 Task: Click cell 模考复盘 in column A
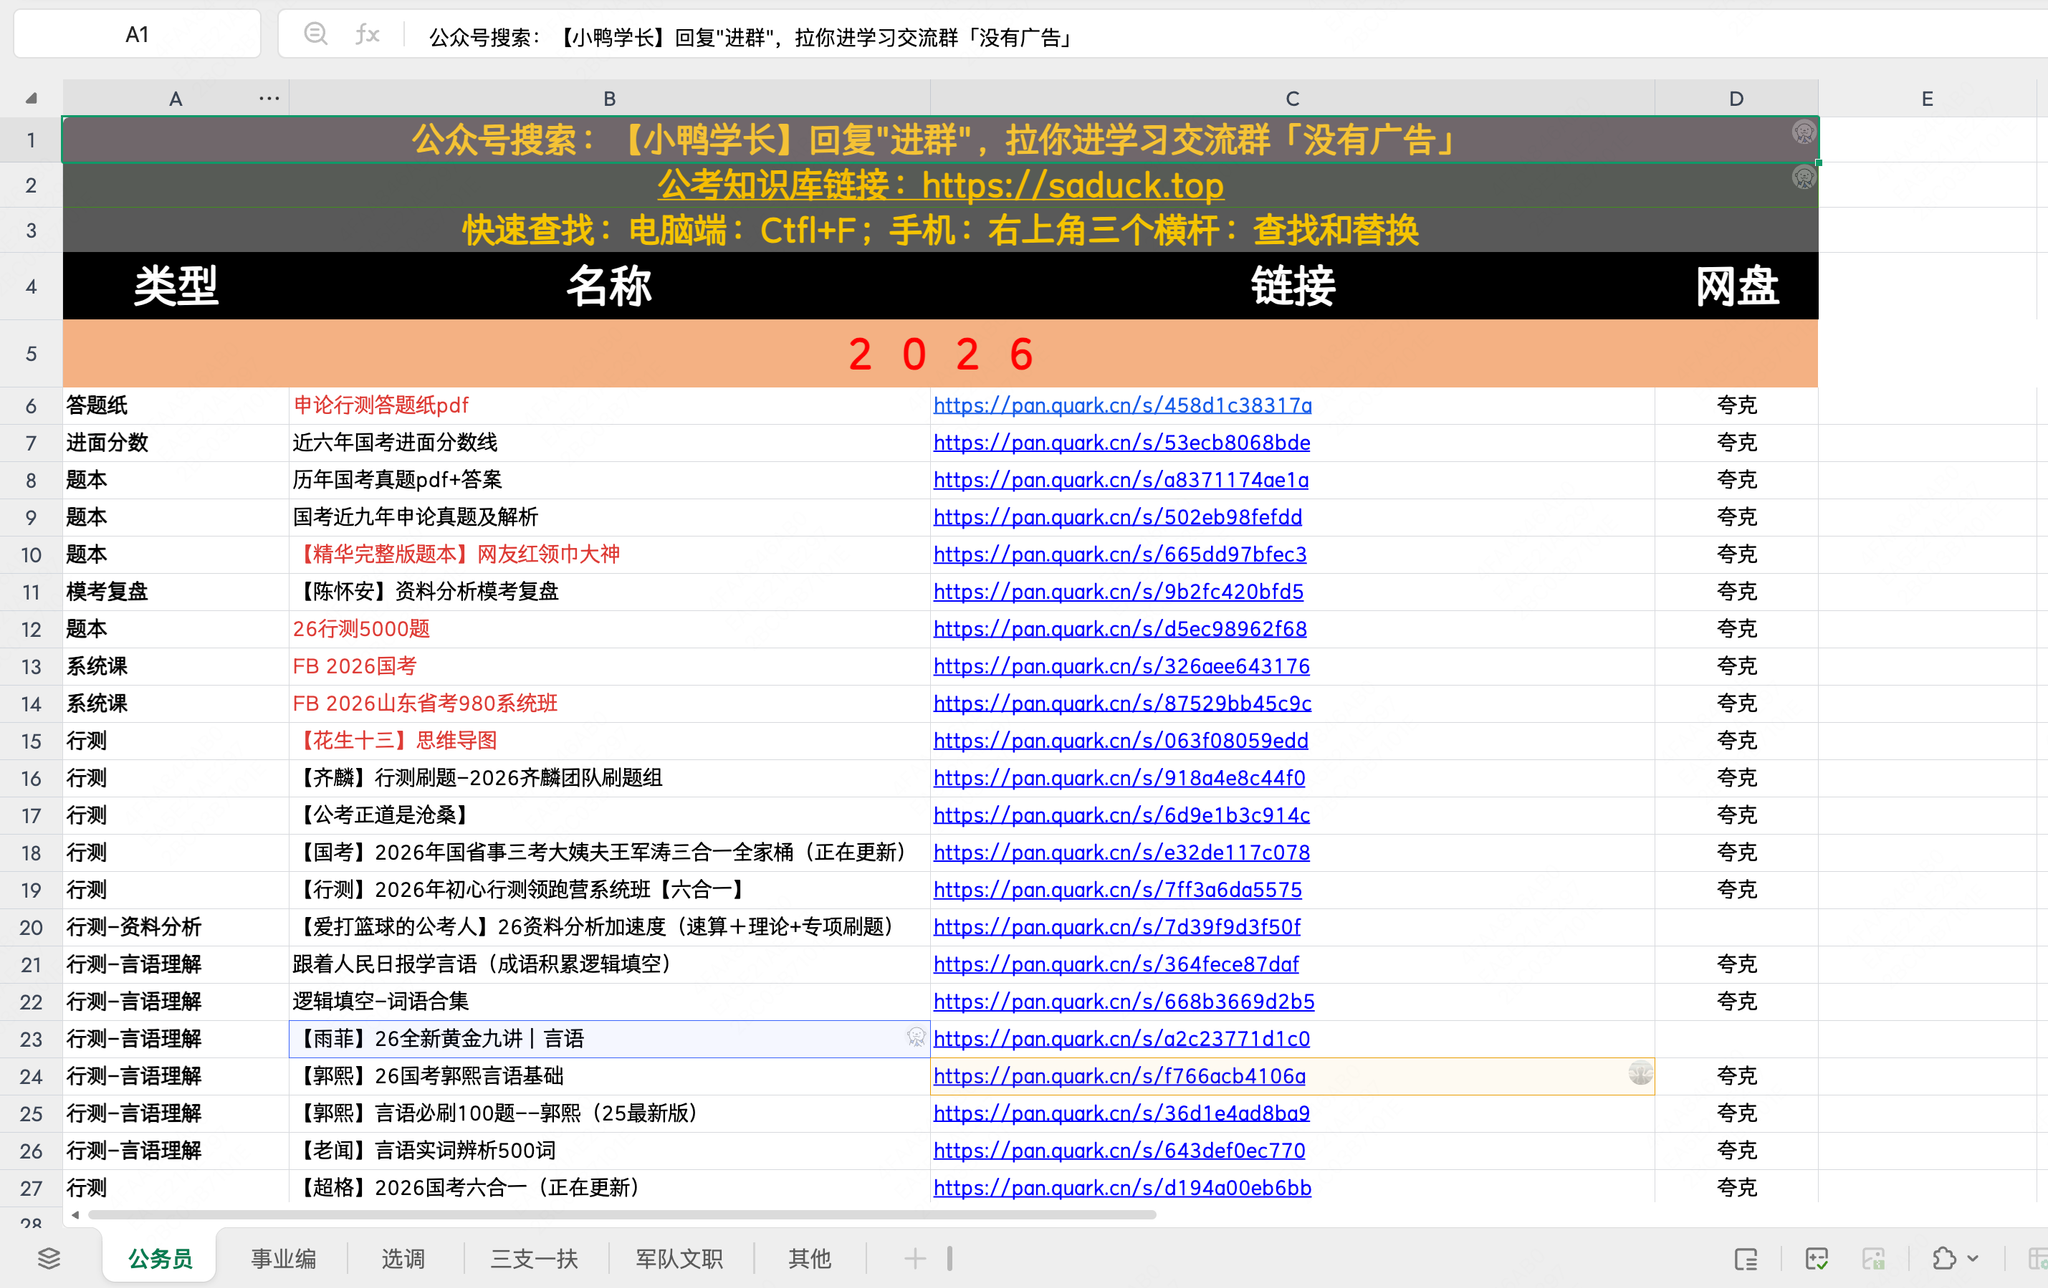coord(176,591)
